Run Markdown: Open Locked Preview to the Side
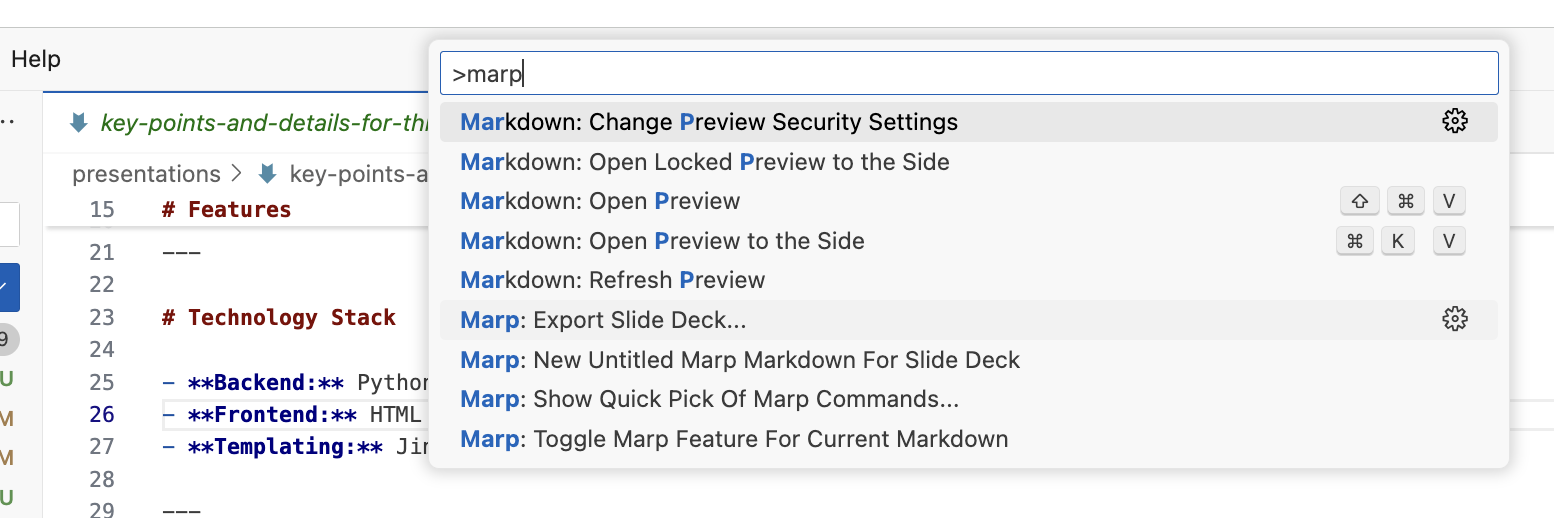1554x518 pixels. tap(704, 162)
